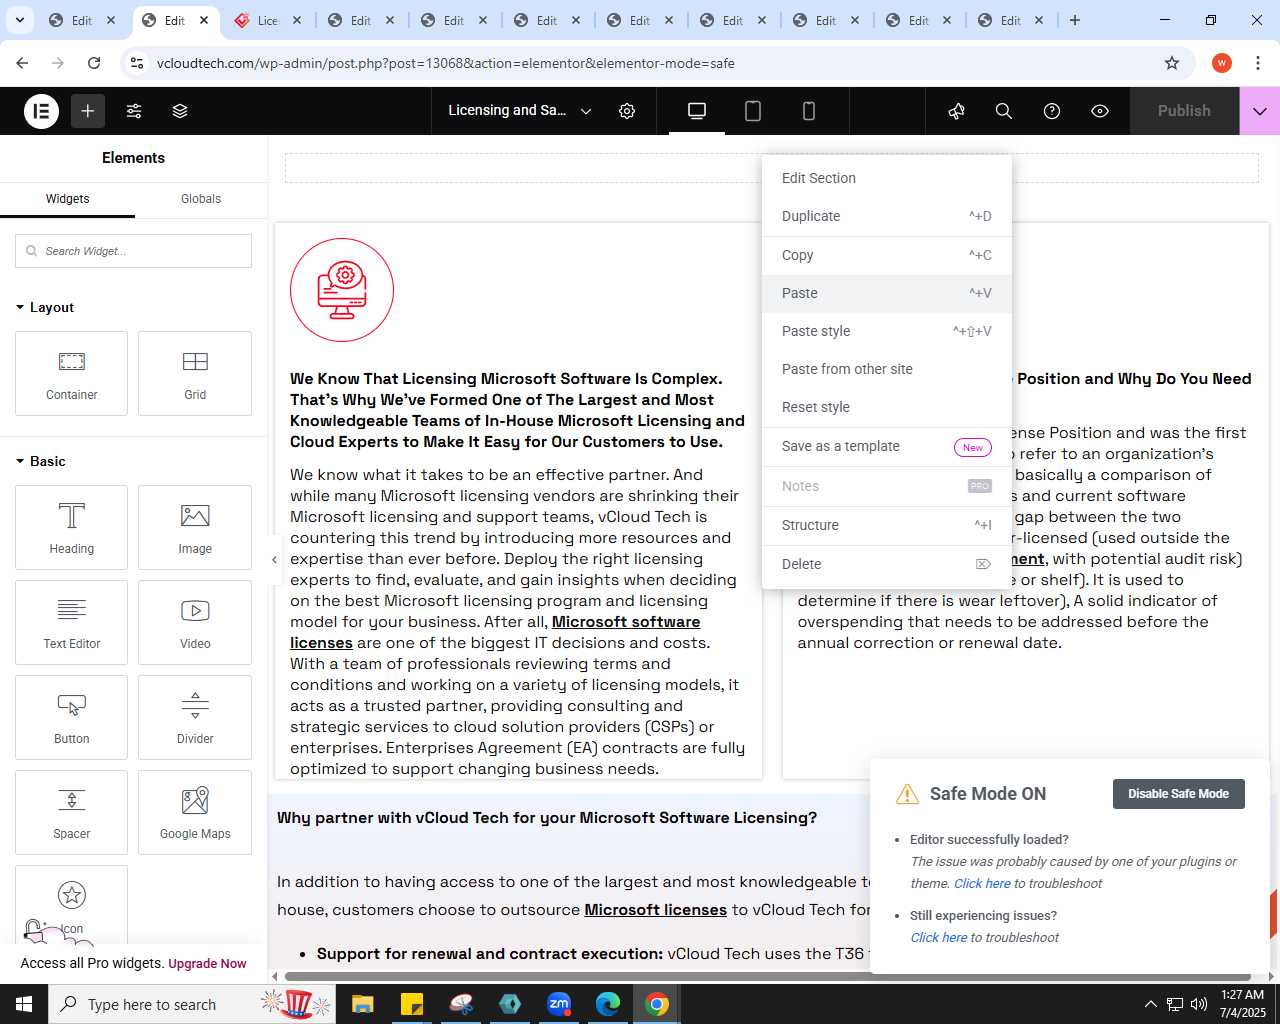Viewport: 1280px width, 1024px height.
Task: Click the red computer gear icon image
Action: click(342, 290)
